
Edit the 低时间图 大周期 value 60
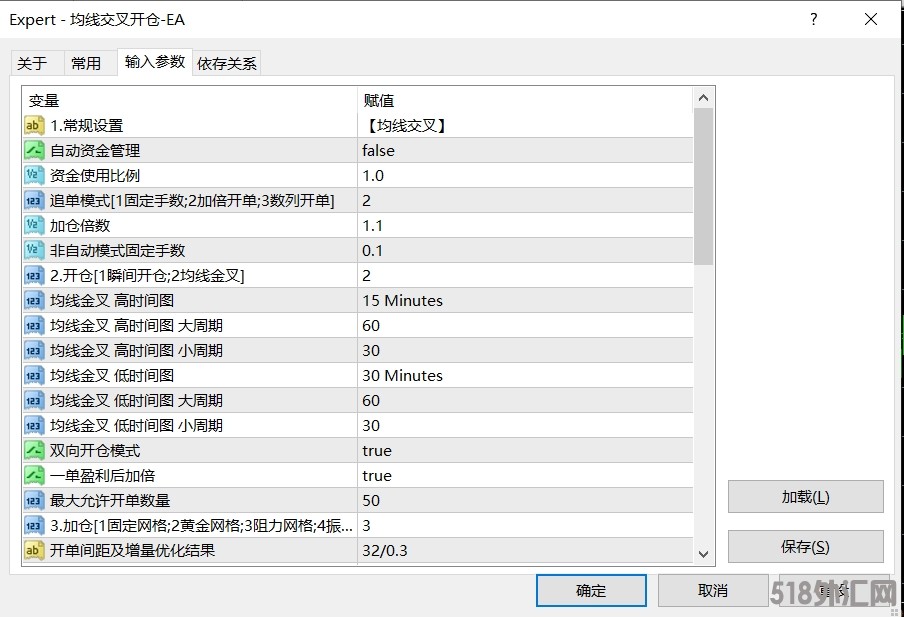pyautogui.click(x=525, y=400)
